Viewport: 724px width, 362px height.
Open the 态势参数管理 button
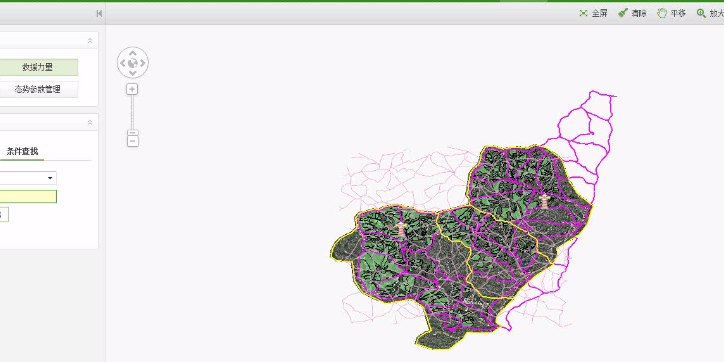coord(38,90)
